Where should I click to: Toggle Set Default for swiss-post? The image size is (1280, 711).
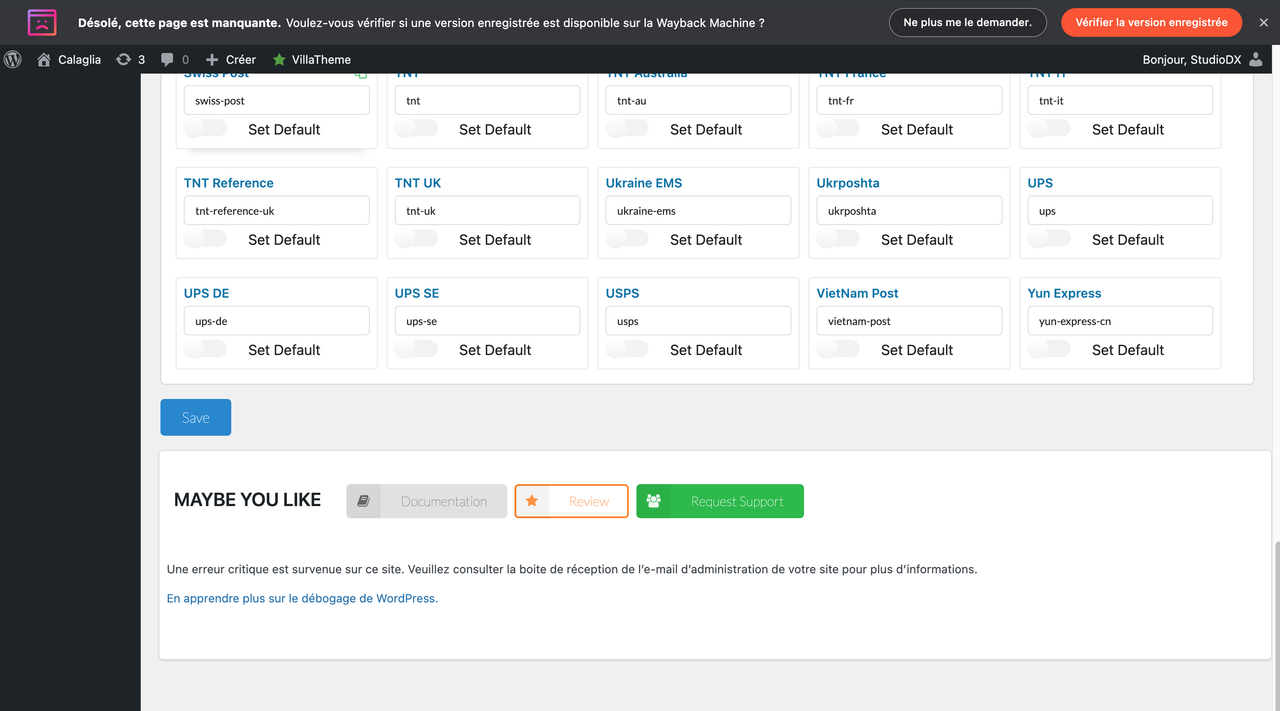tap(205, 128)
